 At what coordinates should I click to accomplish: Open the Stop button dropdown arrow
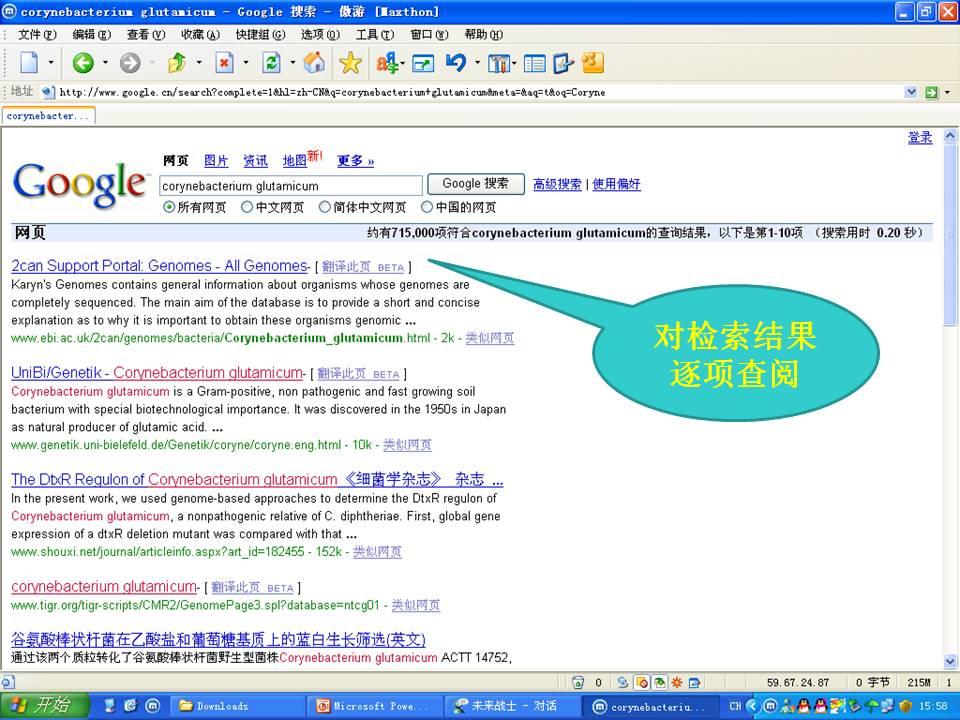pos(246,62)
